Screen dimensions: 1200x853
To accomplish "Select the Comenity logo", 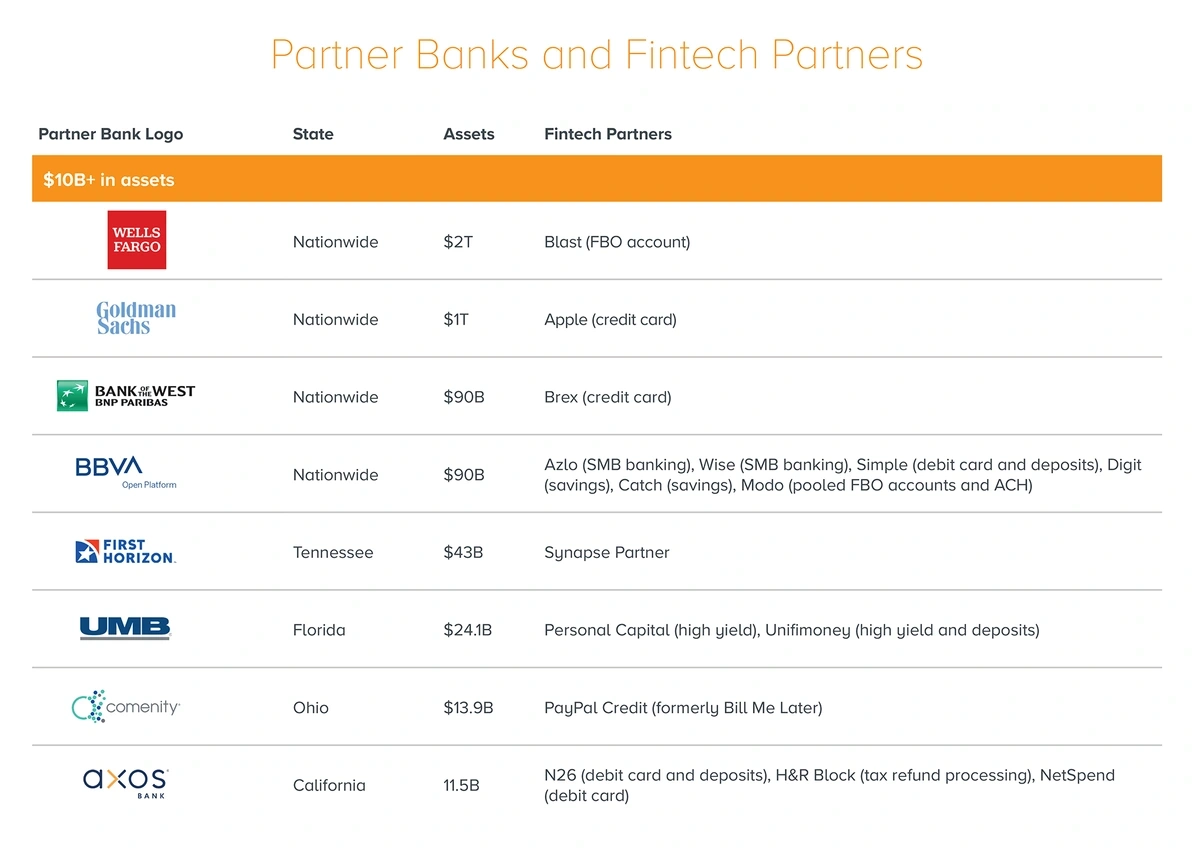I will (x=126, y=706).
